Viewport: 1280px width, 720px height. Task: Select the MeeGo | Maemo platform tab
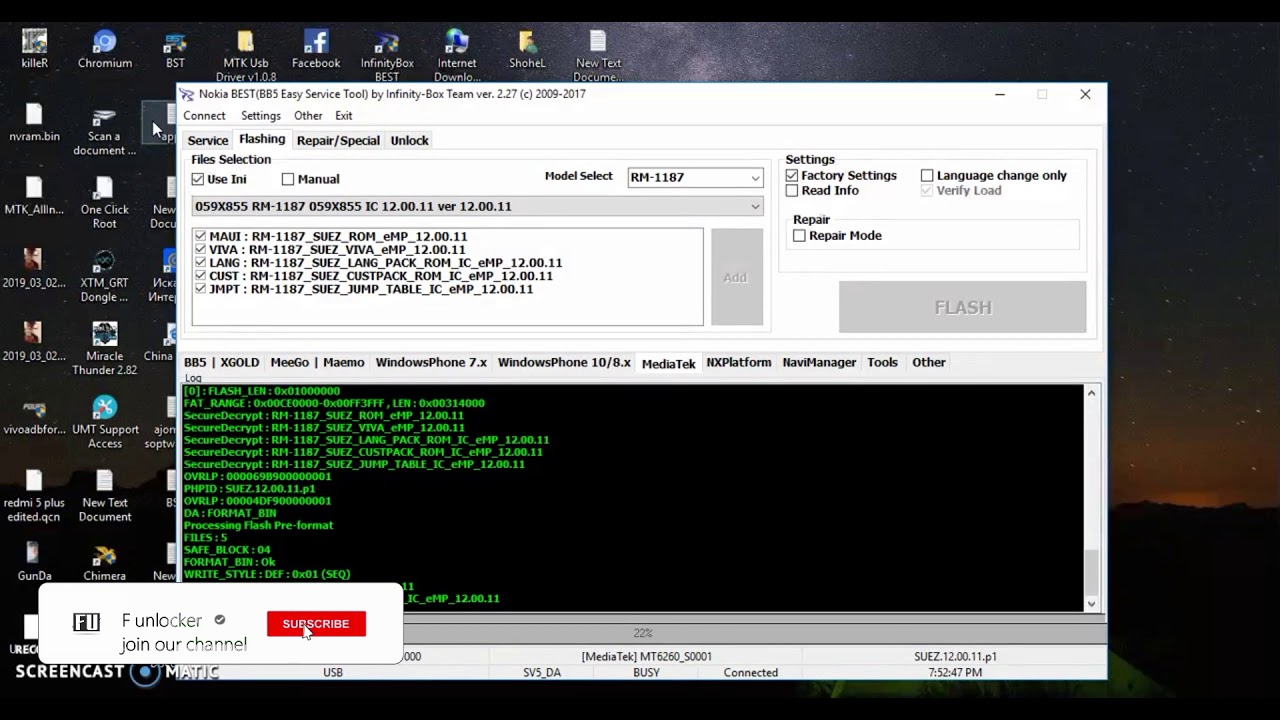point(317,362)
